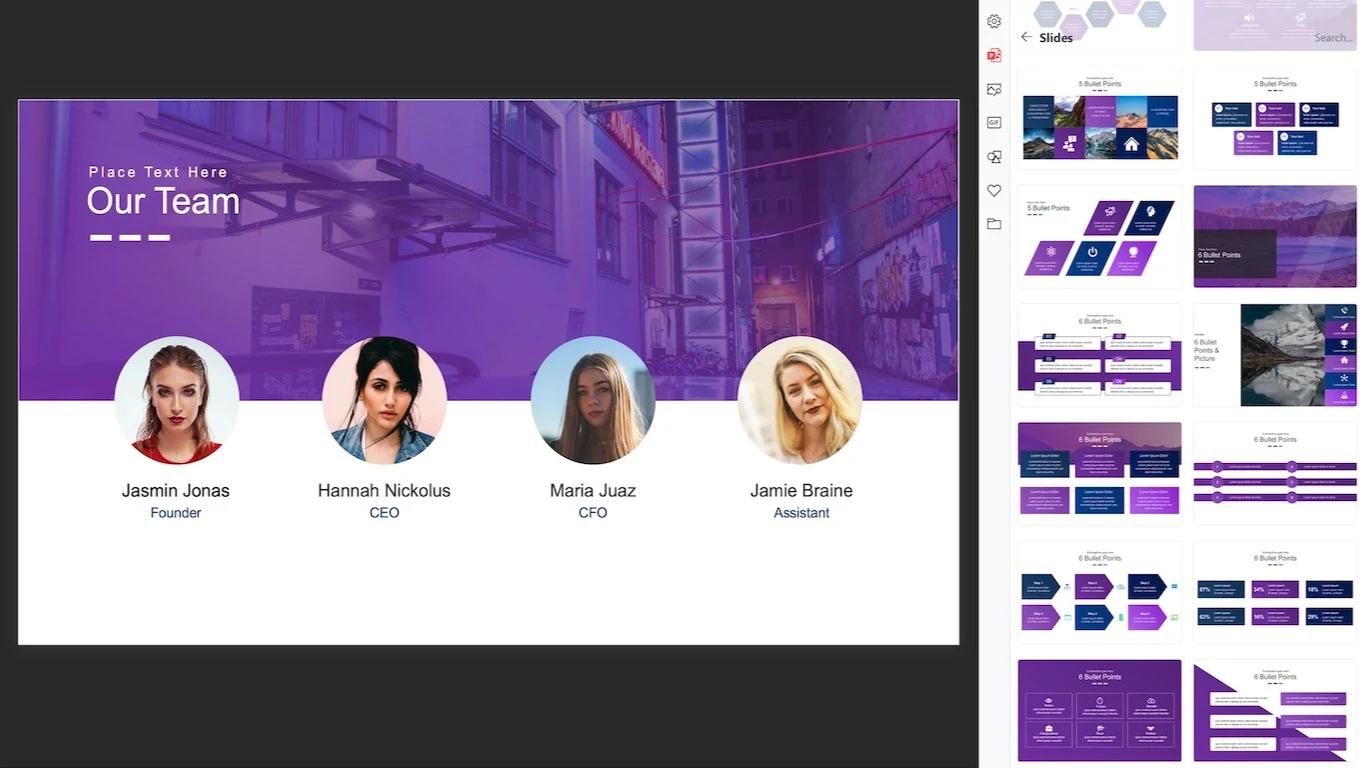Choose the percentage boxes 6 Bullet Points thumbnail

pyautogui.click(x=1275, y=592)
